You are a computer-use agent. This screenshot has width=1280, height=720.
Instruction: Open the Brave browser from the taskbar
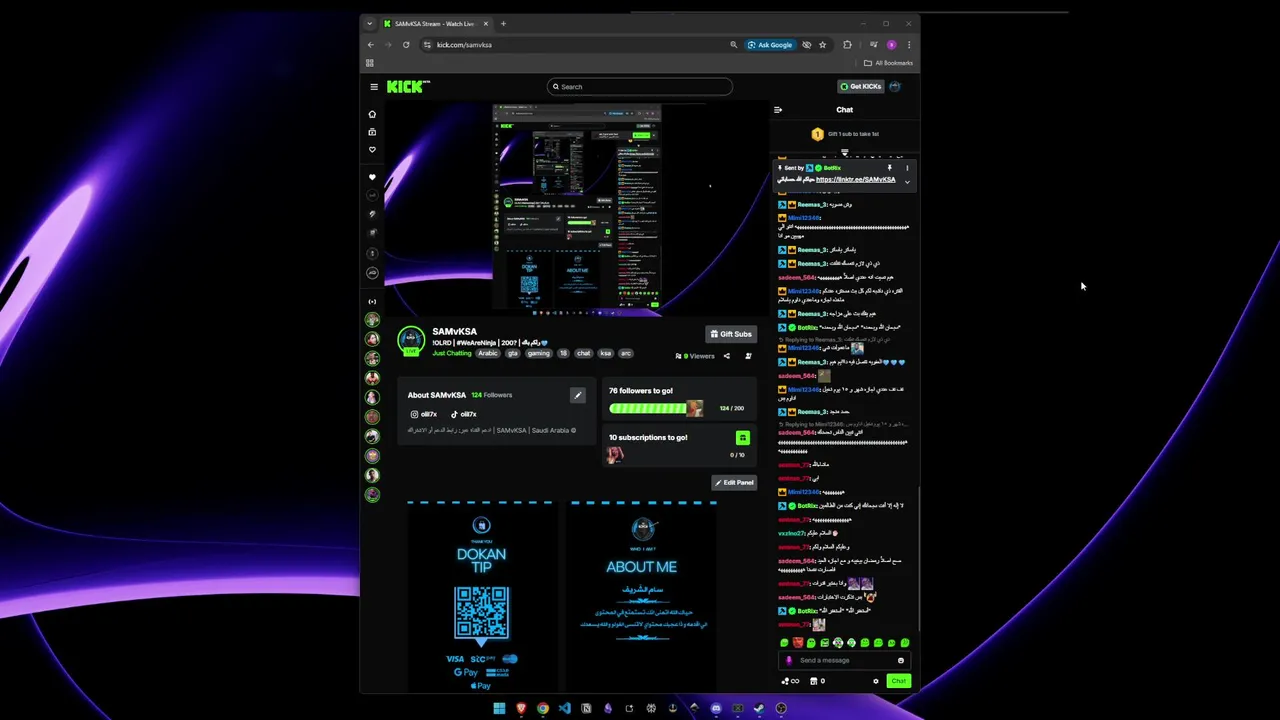pyautogui.click(x=521, y=709)
